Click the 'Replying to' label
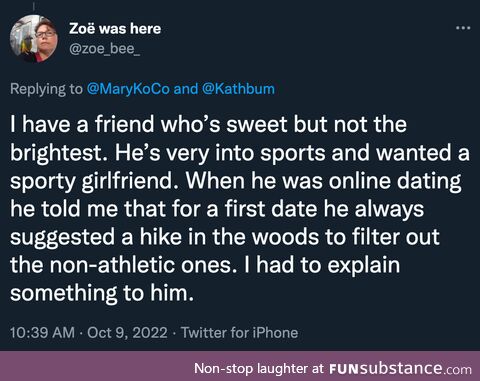This screenshot has width=480, height=381. point(46,89)
